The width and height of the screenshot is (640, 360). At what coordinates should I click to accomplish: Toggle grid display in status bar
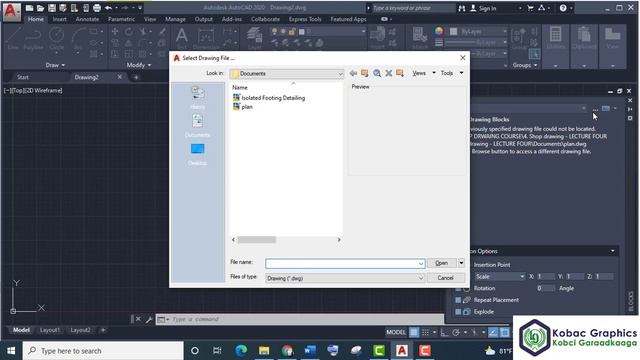pos(414,332)
